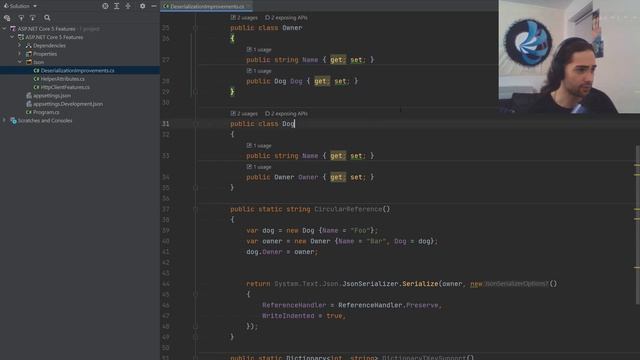Image resolution: width=640 pixels, height=360 pixels.
Task: Click the C# icon of Program.cs
Action: pyautogui.click(x=29, y=112)
